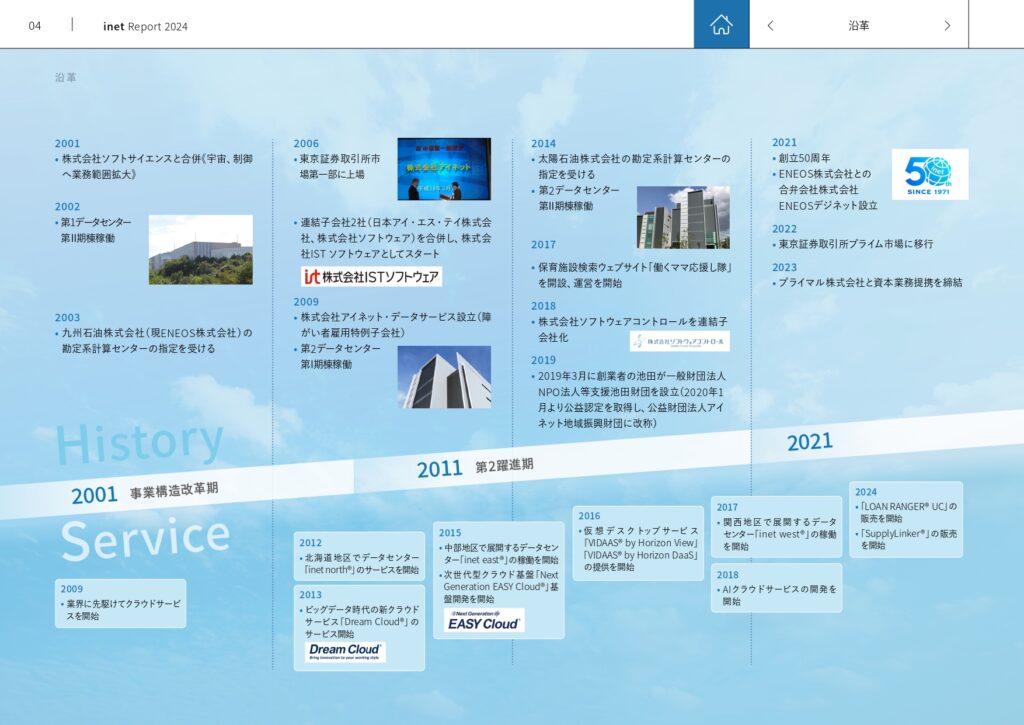Click the 2011 第2躍進期 timeline marker

(x=475, y=467)
